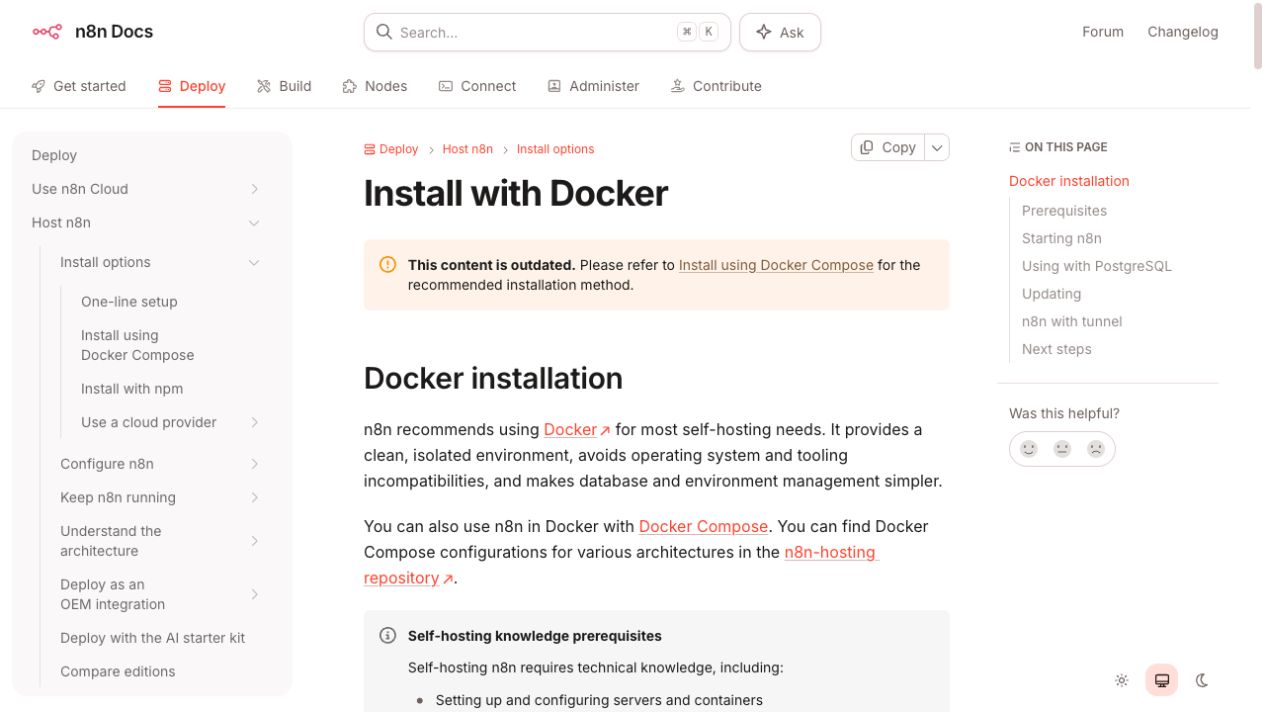Screen dimensions: 1265x712
Task: Switch to system theme monitor icon
Action: coord(1162,680)
